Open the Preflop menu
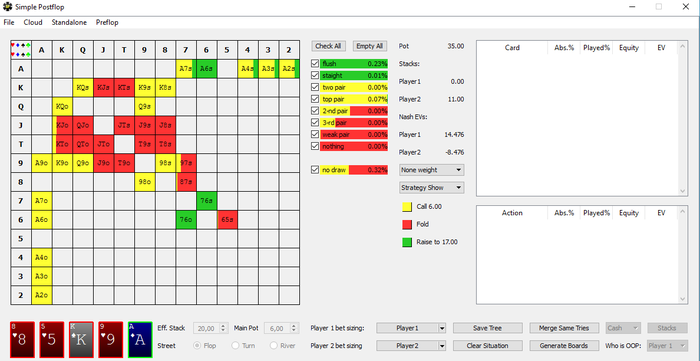 (107, 22)
